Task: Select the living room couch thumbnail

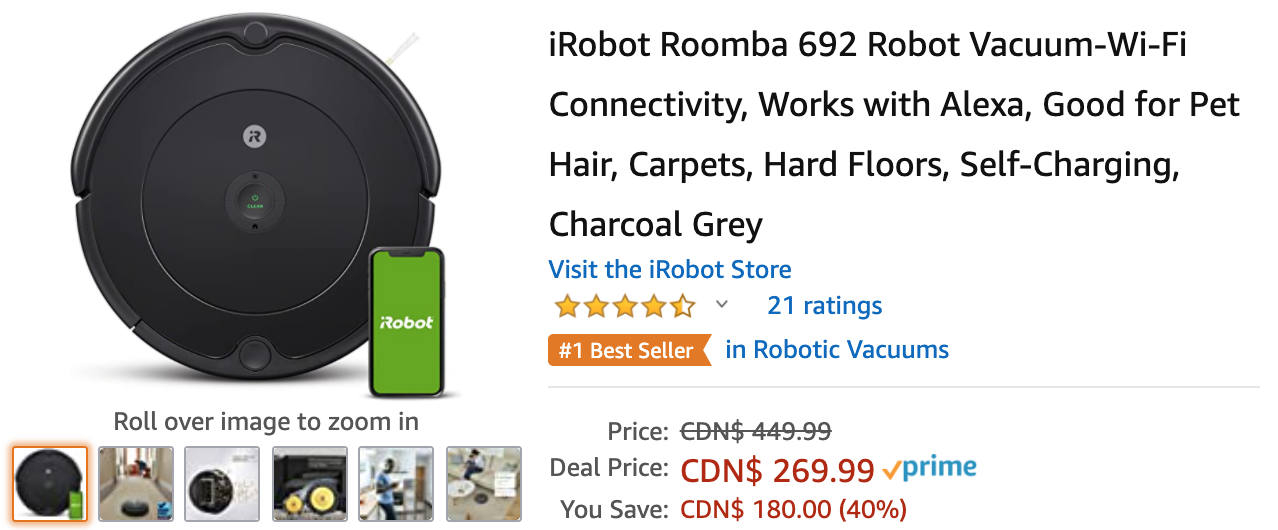Action: coord(483,484)
